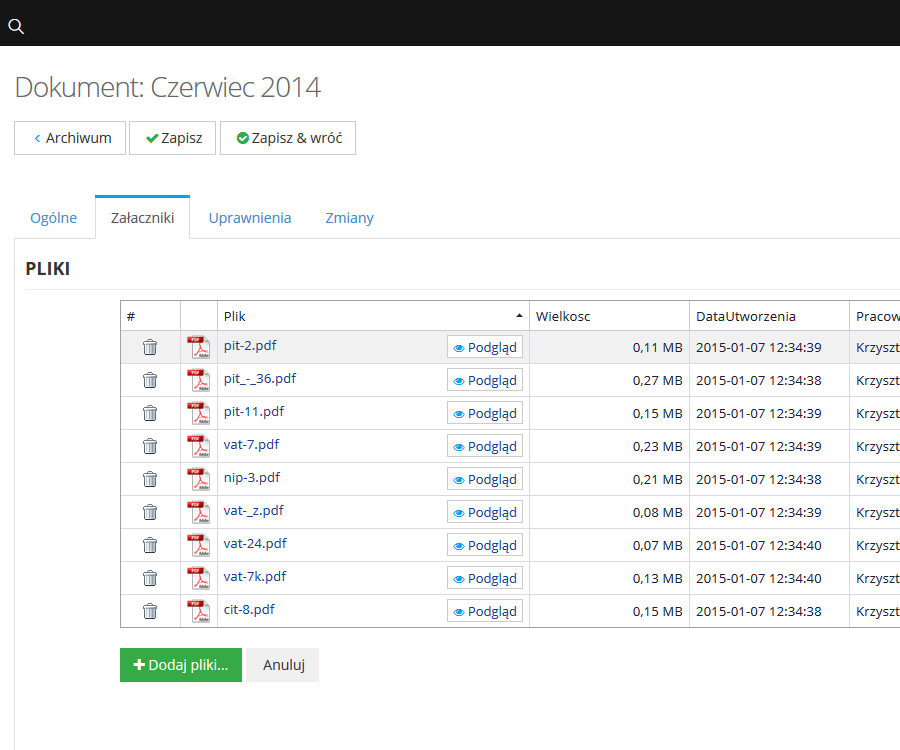Select the 0,13 MB size cell
The height and width of the screenshot is (750, 900).
click(x=609, y=578)
